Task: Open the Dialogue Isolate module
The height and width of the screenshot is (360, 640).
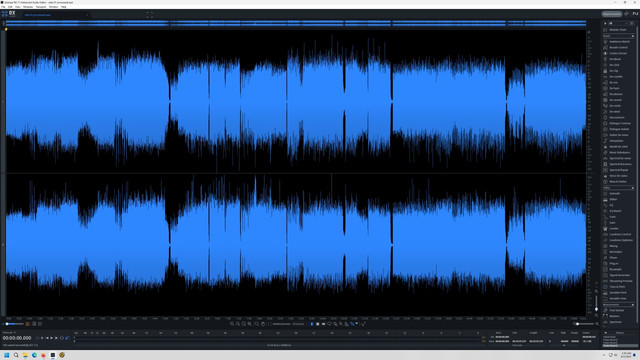Action: [618, 129]
